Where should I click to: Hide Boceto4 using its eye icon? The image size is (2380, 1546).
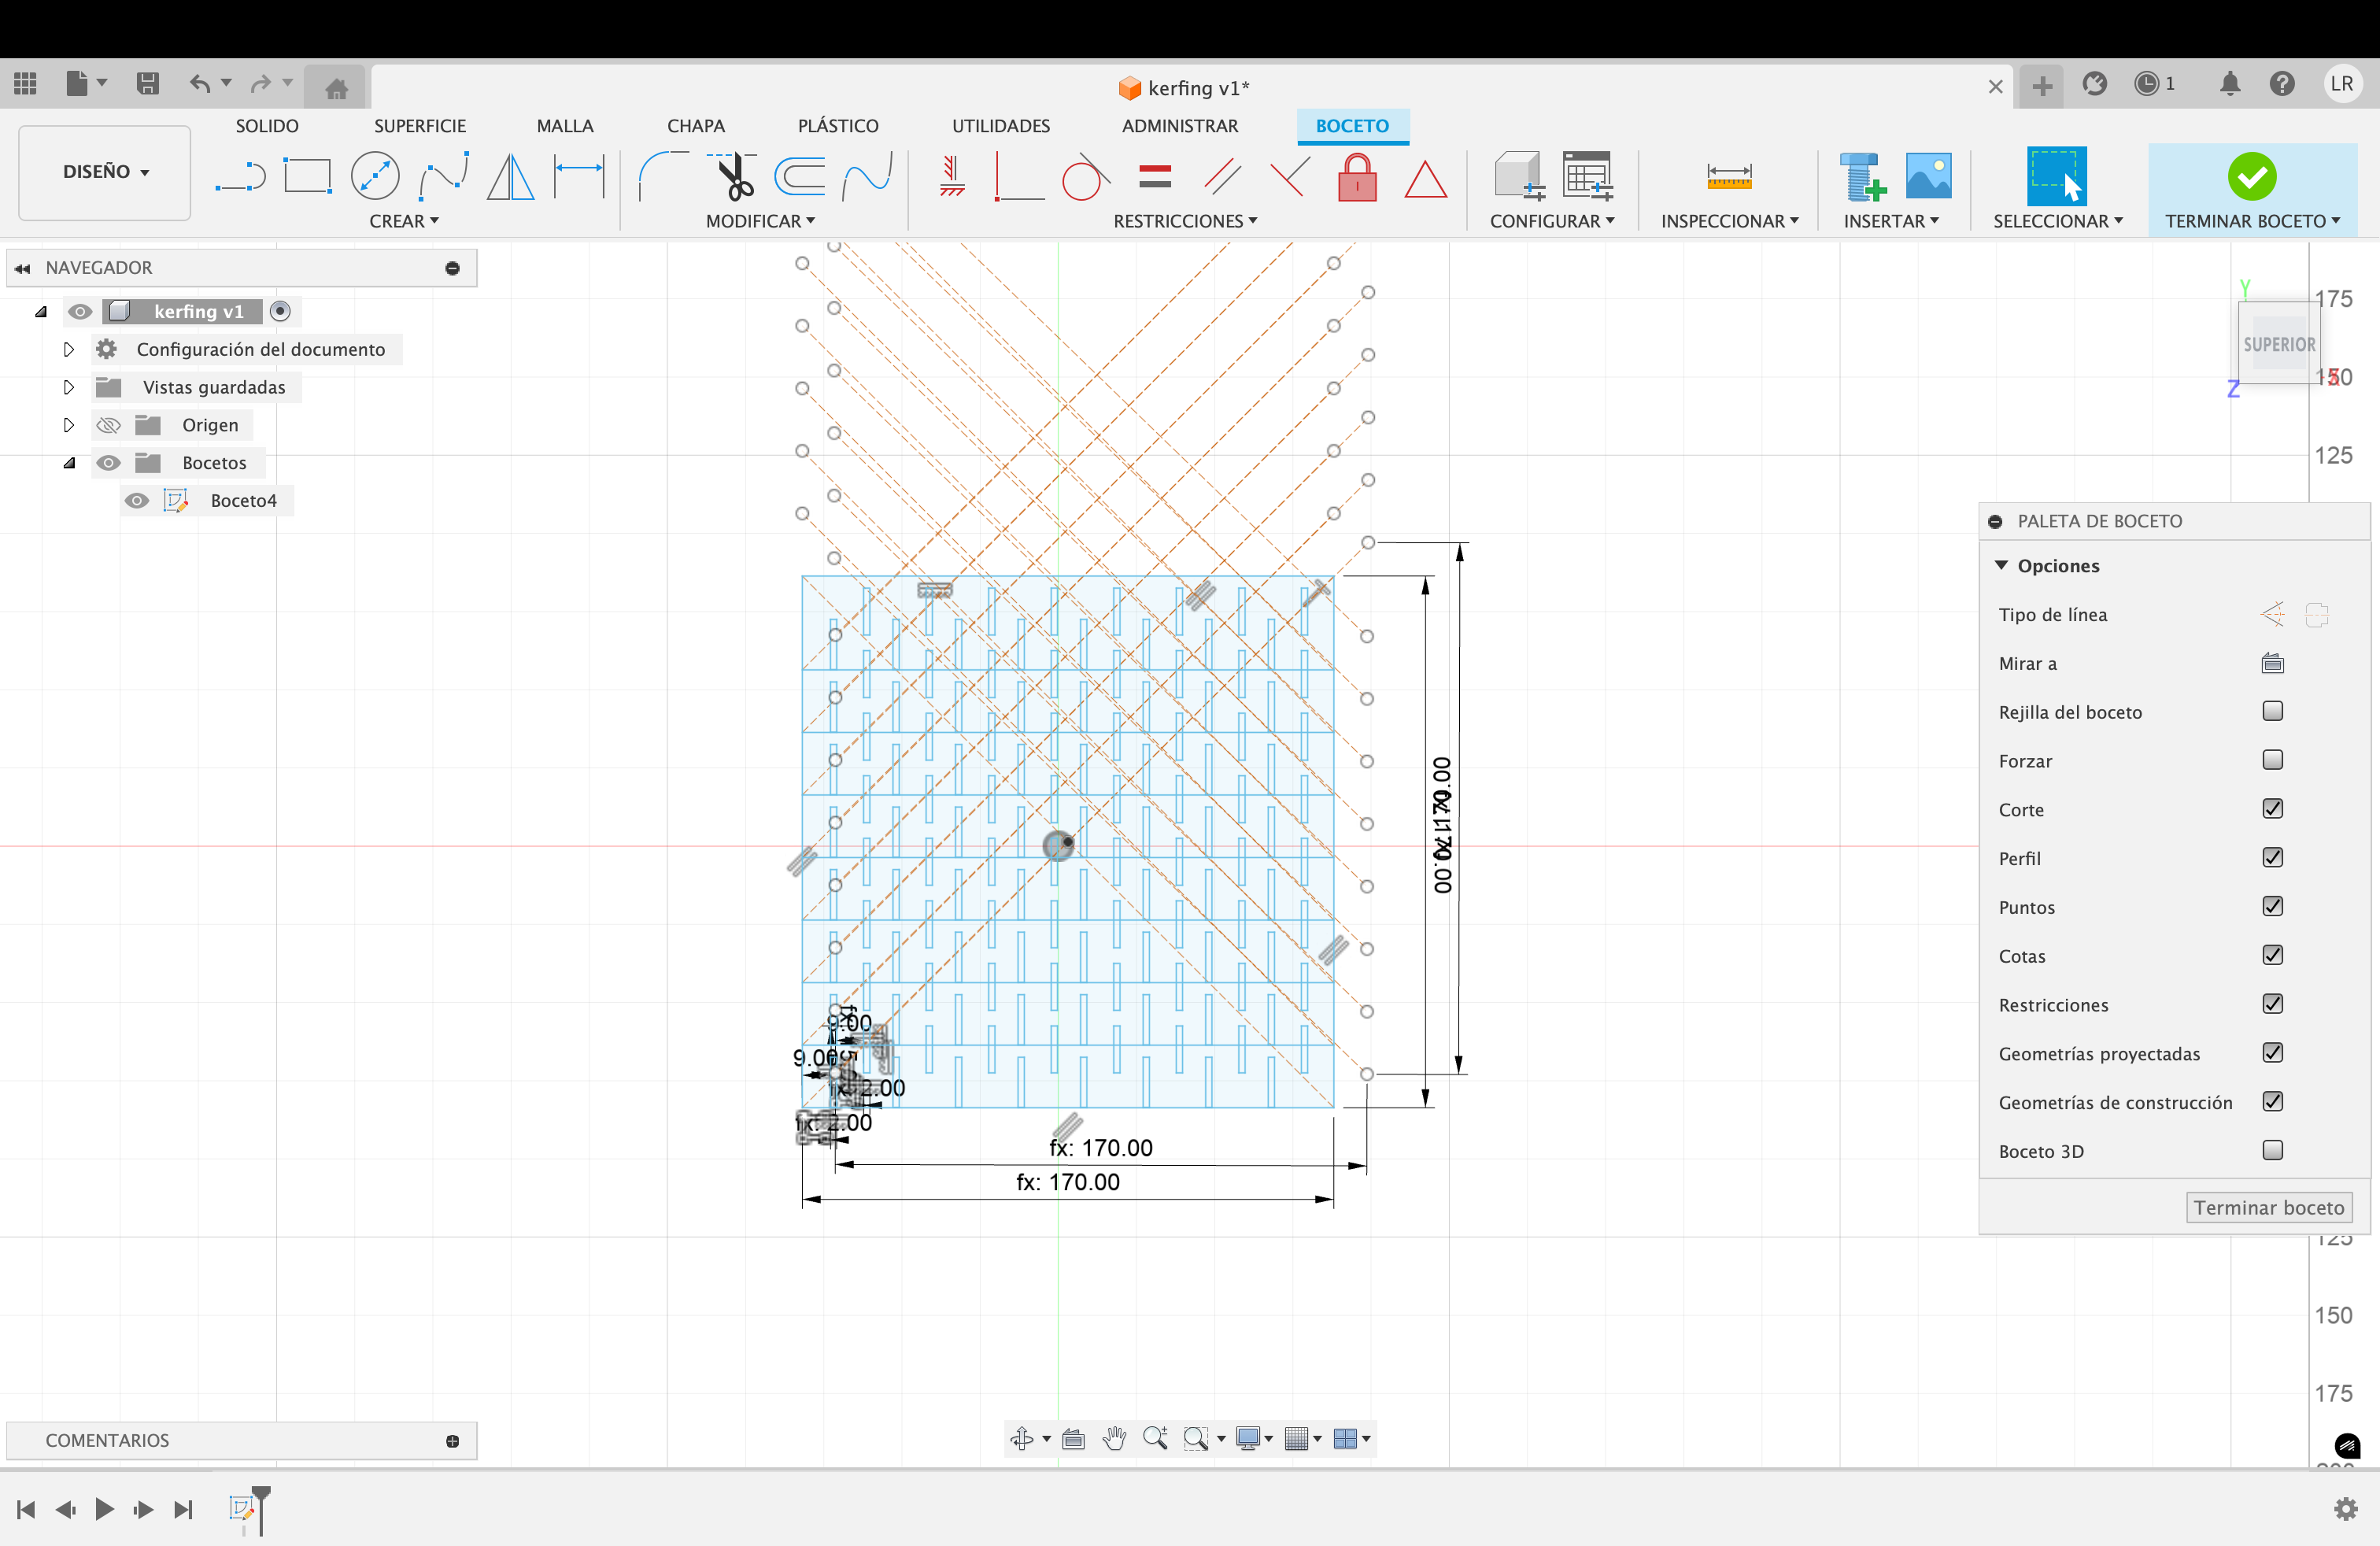tap(137, 501)
